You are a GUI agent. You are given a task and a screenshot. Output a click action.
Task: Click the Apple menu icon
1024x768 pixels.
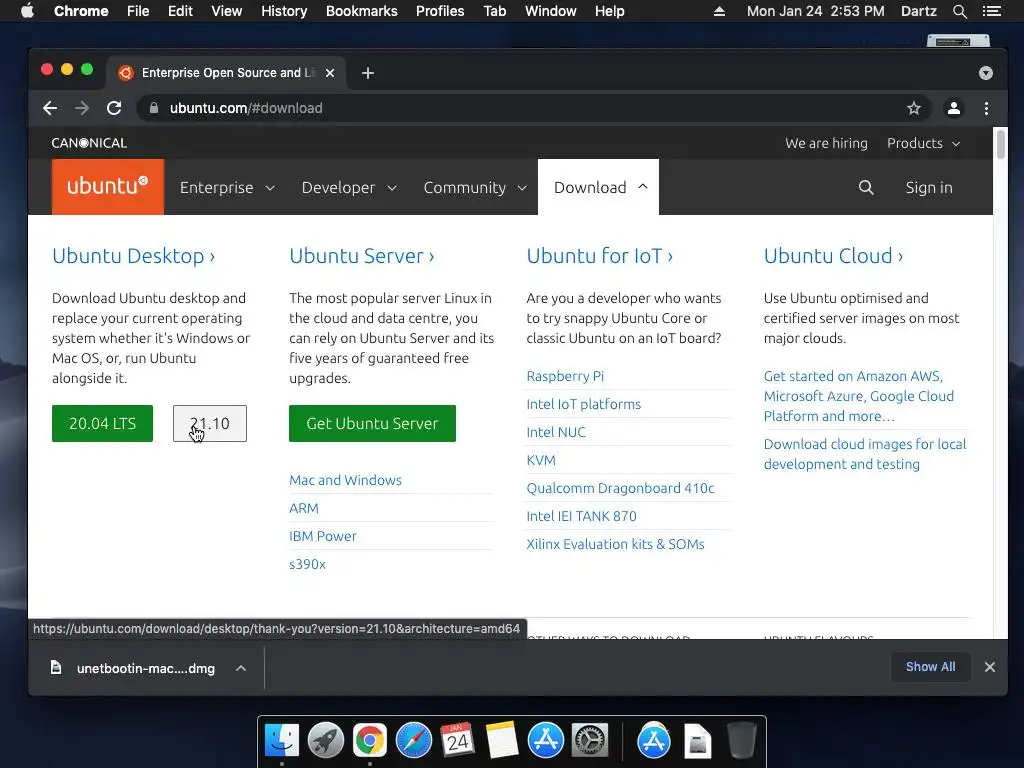[x=27, y=11]
